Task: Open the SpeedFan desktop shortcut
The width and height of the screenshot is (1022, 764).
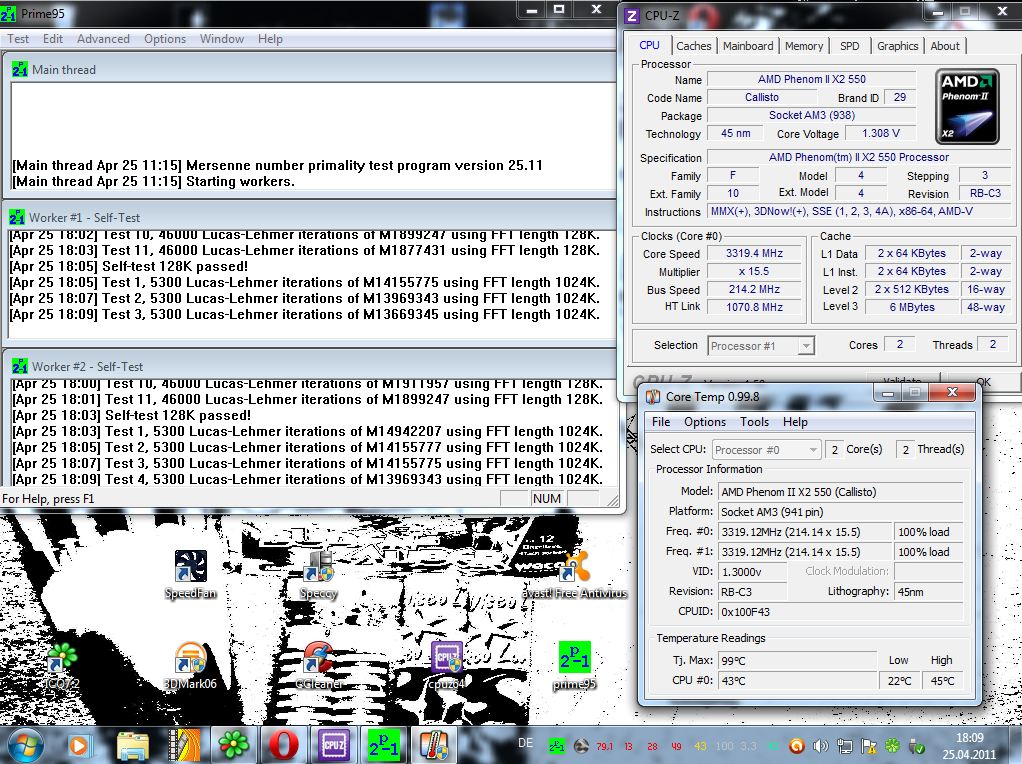Action: (190, 574)
